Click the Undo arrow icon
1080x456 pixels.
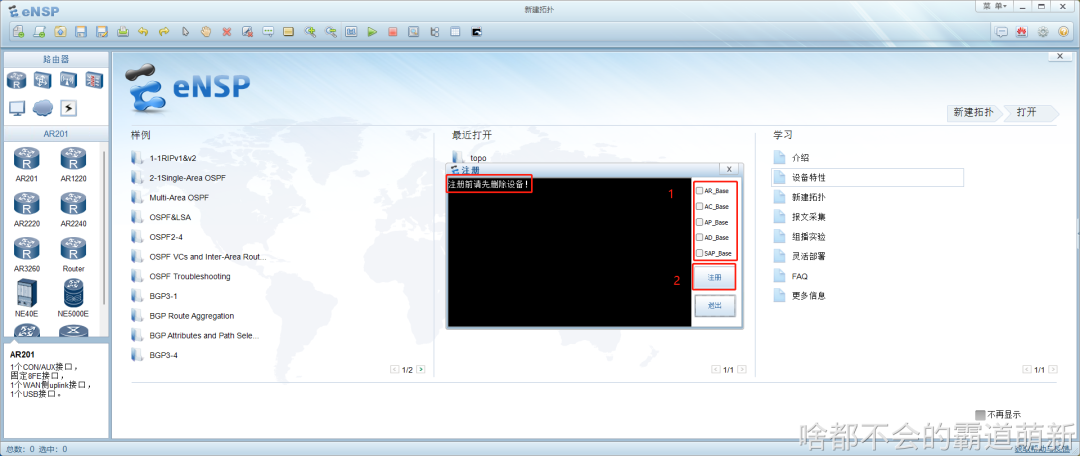(x=143, y=32)
